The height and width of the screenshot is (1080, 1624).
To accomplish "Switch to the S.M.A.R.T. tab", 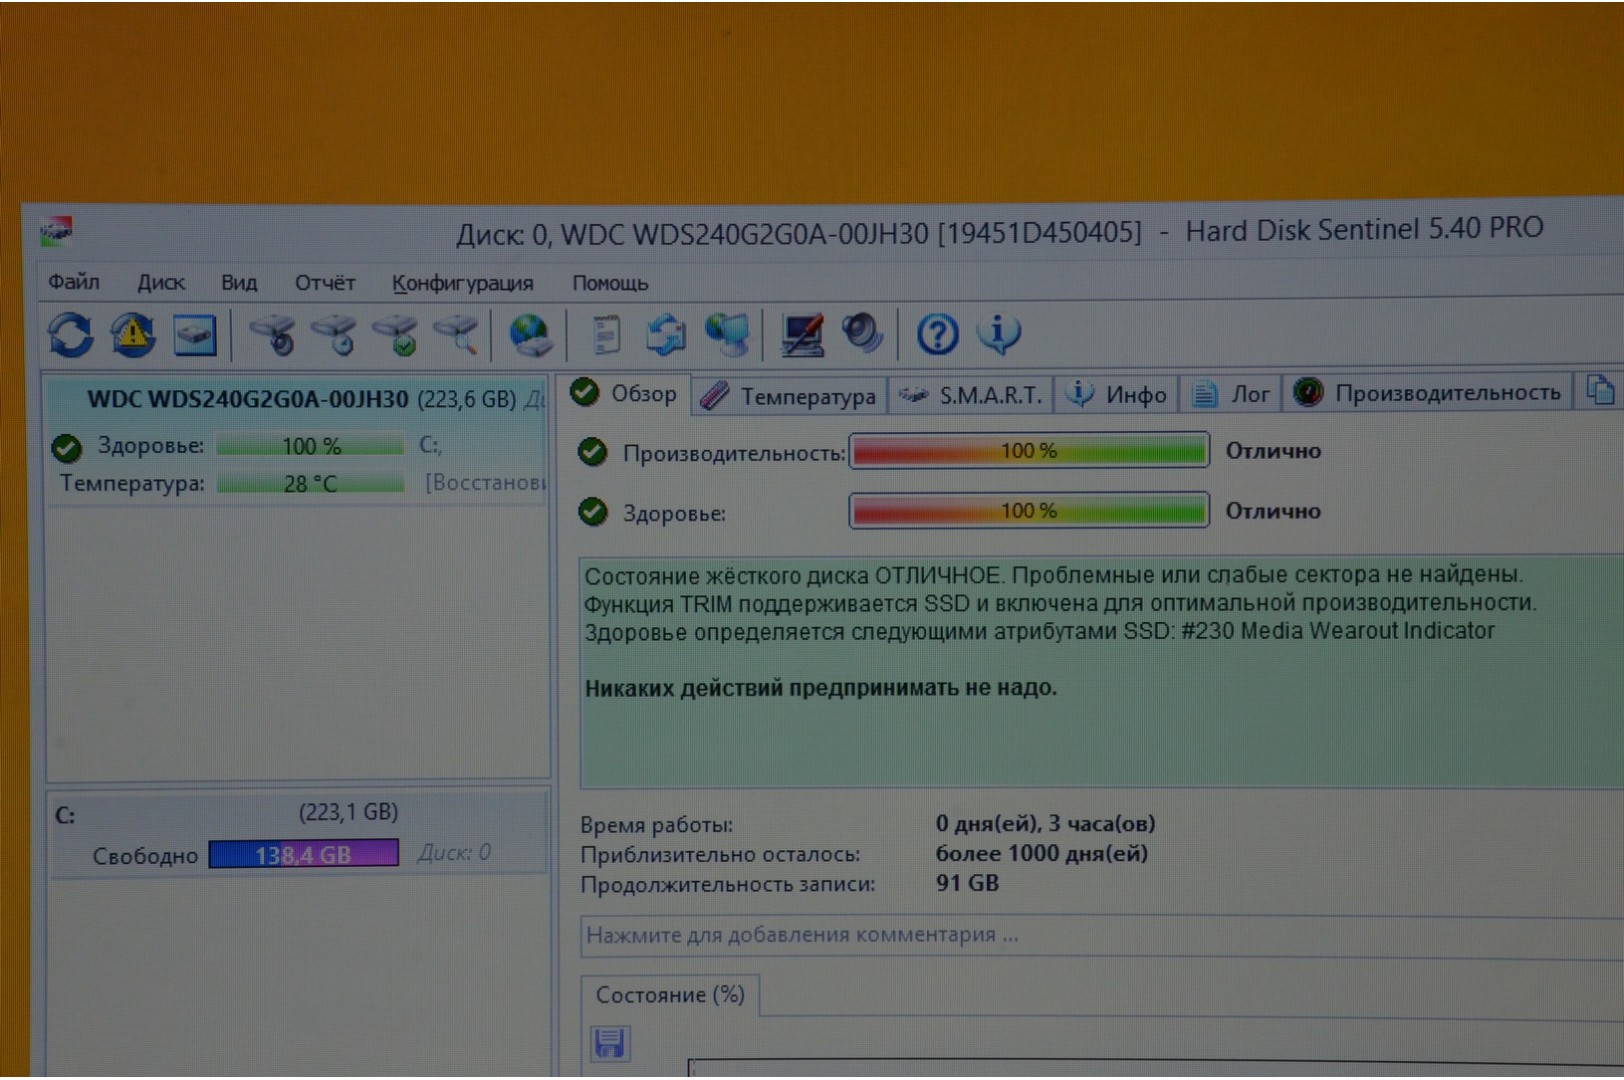I will click(972, 396).
